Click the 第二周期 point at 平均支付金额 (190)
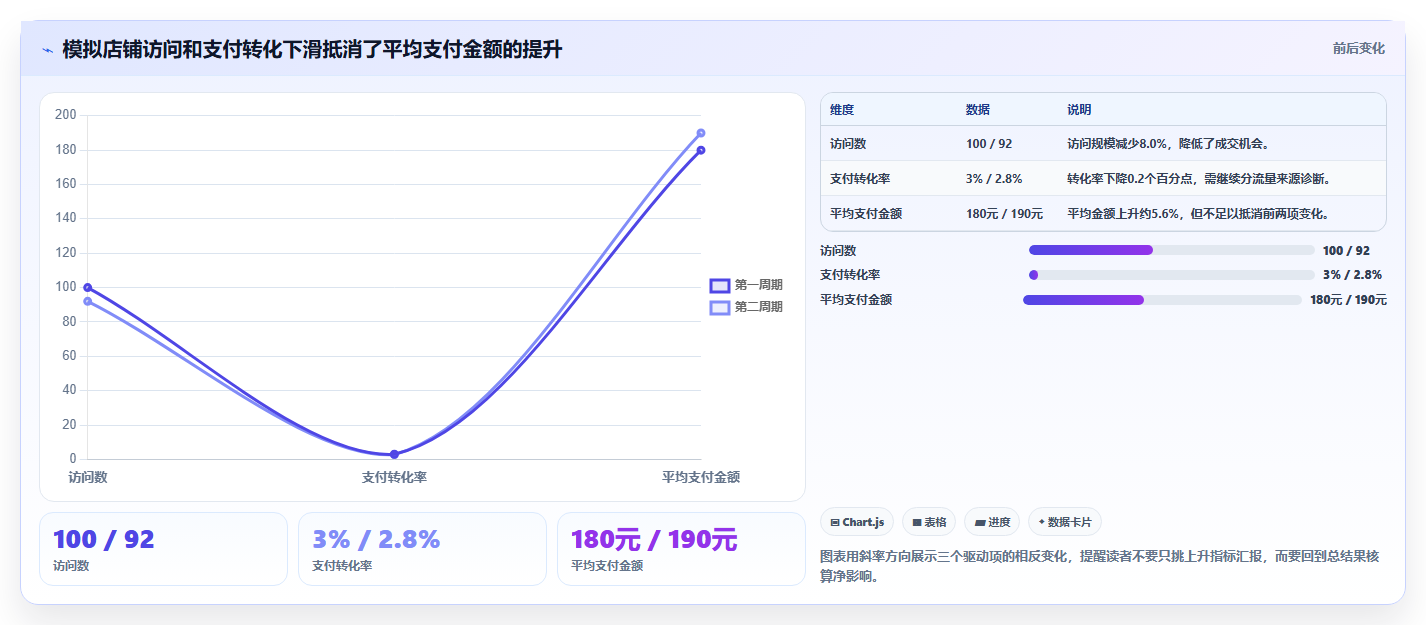Image resolution: width=1426 pixels, height=625 pixels. [x=701, y=133]
